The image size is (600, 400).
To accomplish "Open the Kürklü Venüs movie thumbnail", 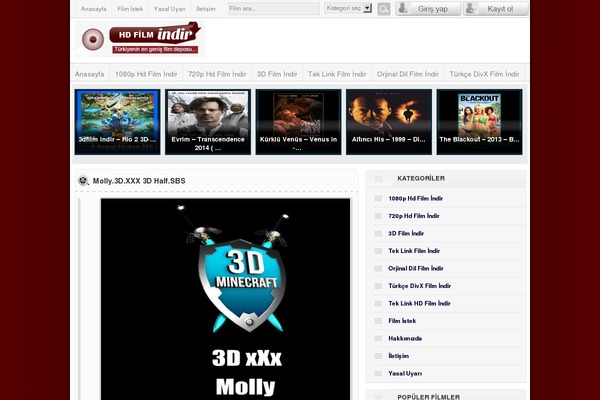I will [x=298, y=122].
